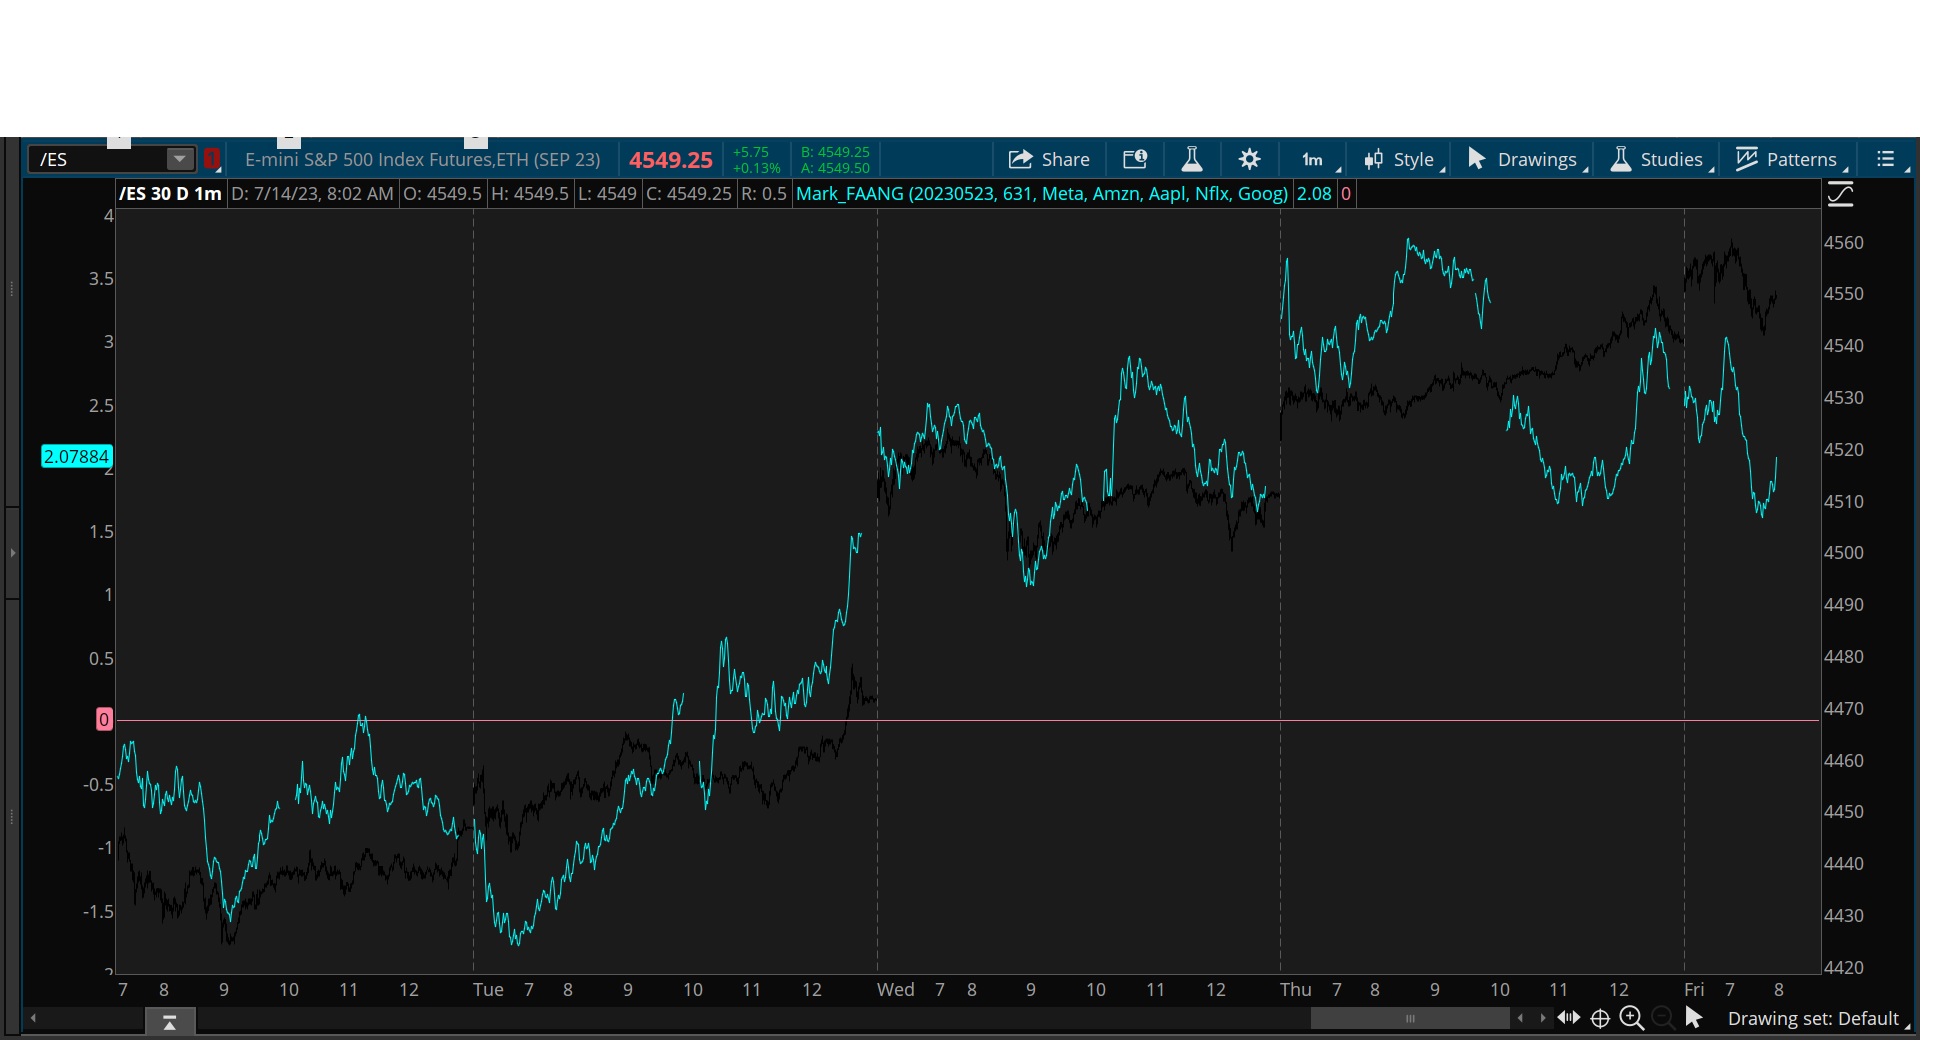Click the Thu label on time axis

pyautogui.click(x=1296, y=989)
